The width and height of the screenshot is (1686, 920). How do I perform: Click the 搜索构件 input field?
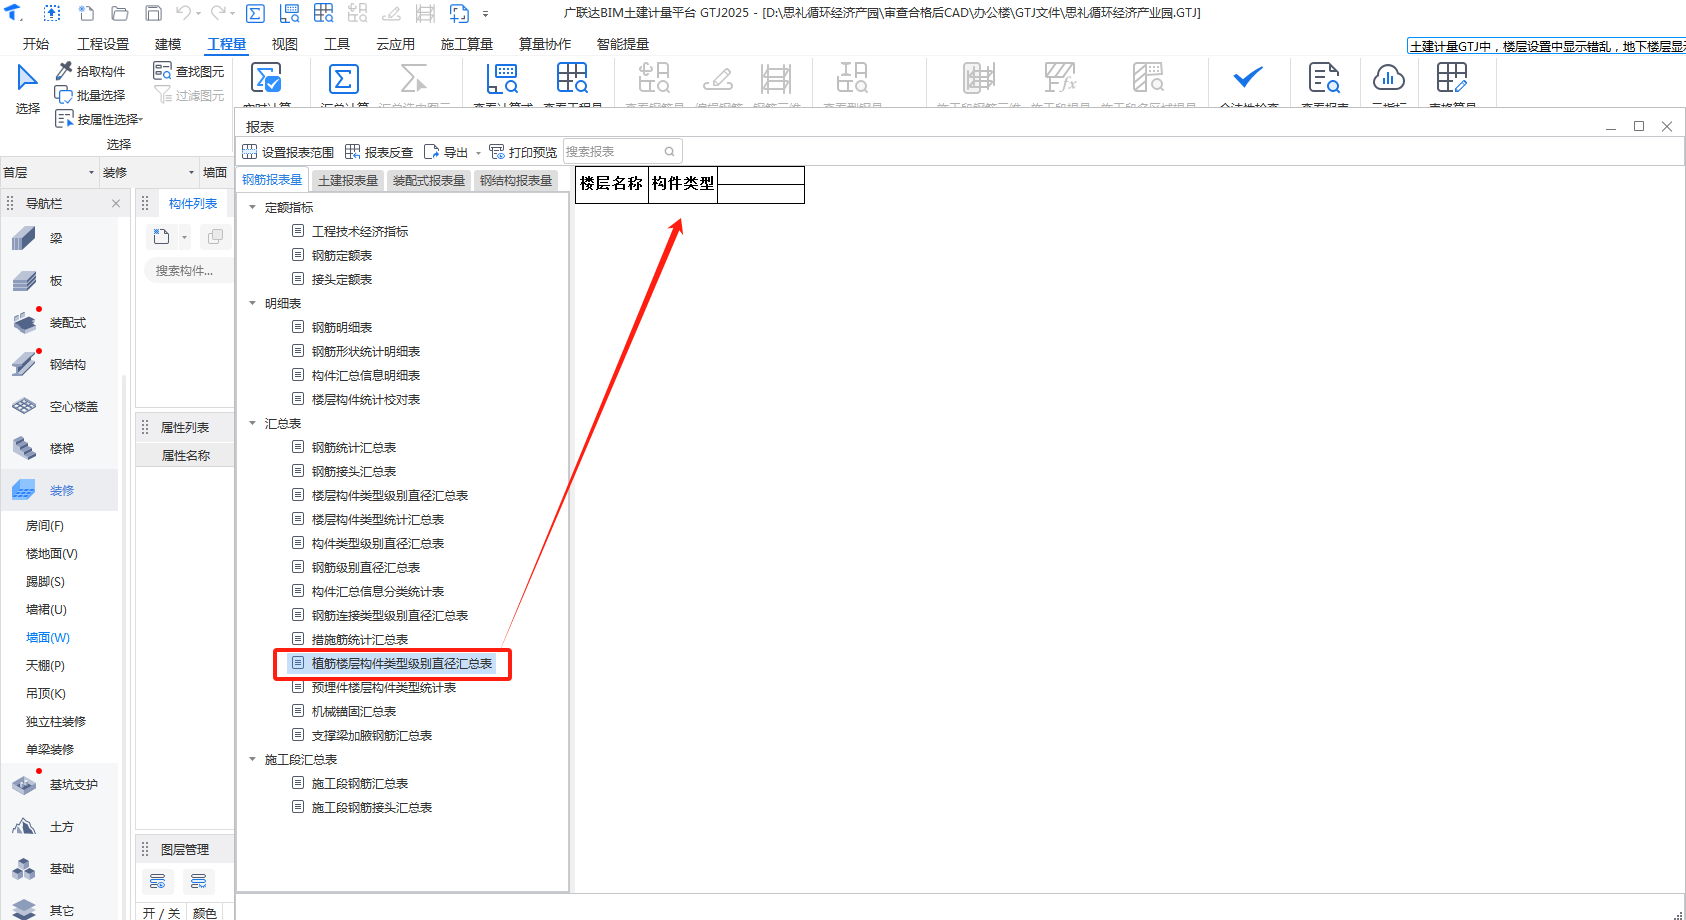[189, 270]
